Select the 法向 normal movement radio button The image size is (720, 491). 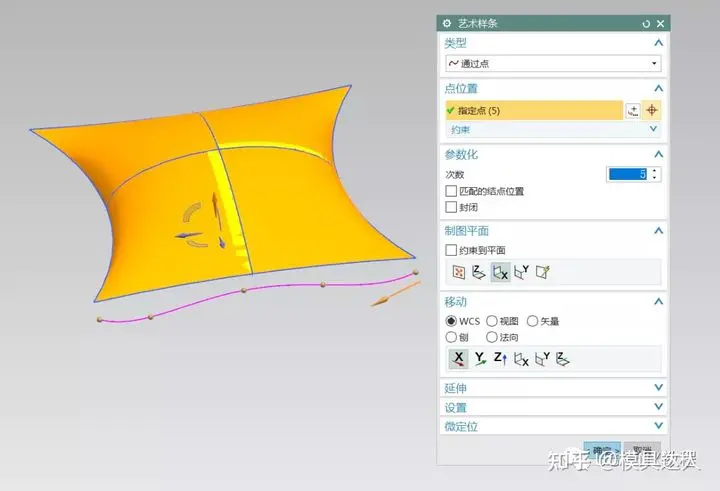pyautogui.click(x=492, y=337)
